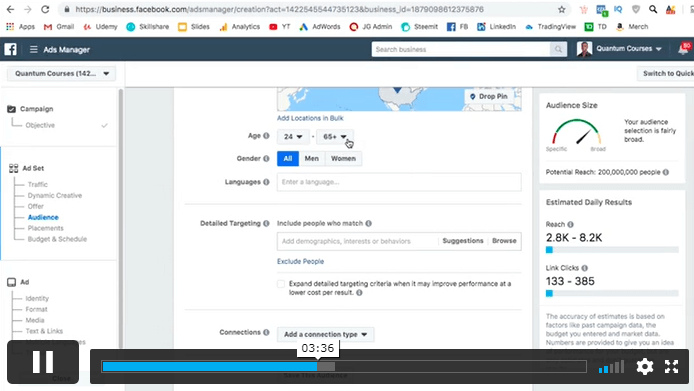Go to Audience section
This screenshot has width=694, height=391.
click(x=43, y=217)
